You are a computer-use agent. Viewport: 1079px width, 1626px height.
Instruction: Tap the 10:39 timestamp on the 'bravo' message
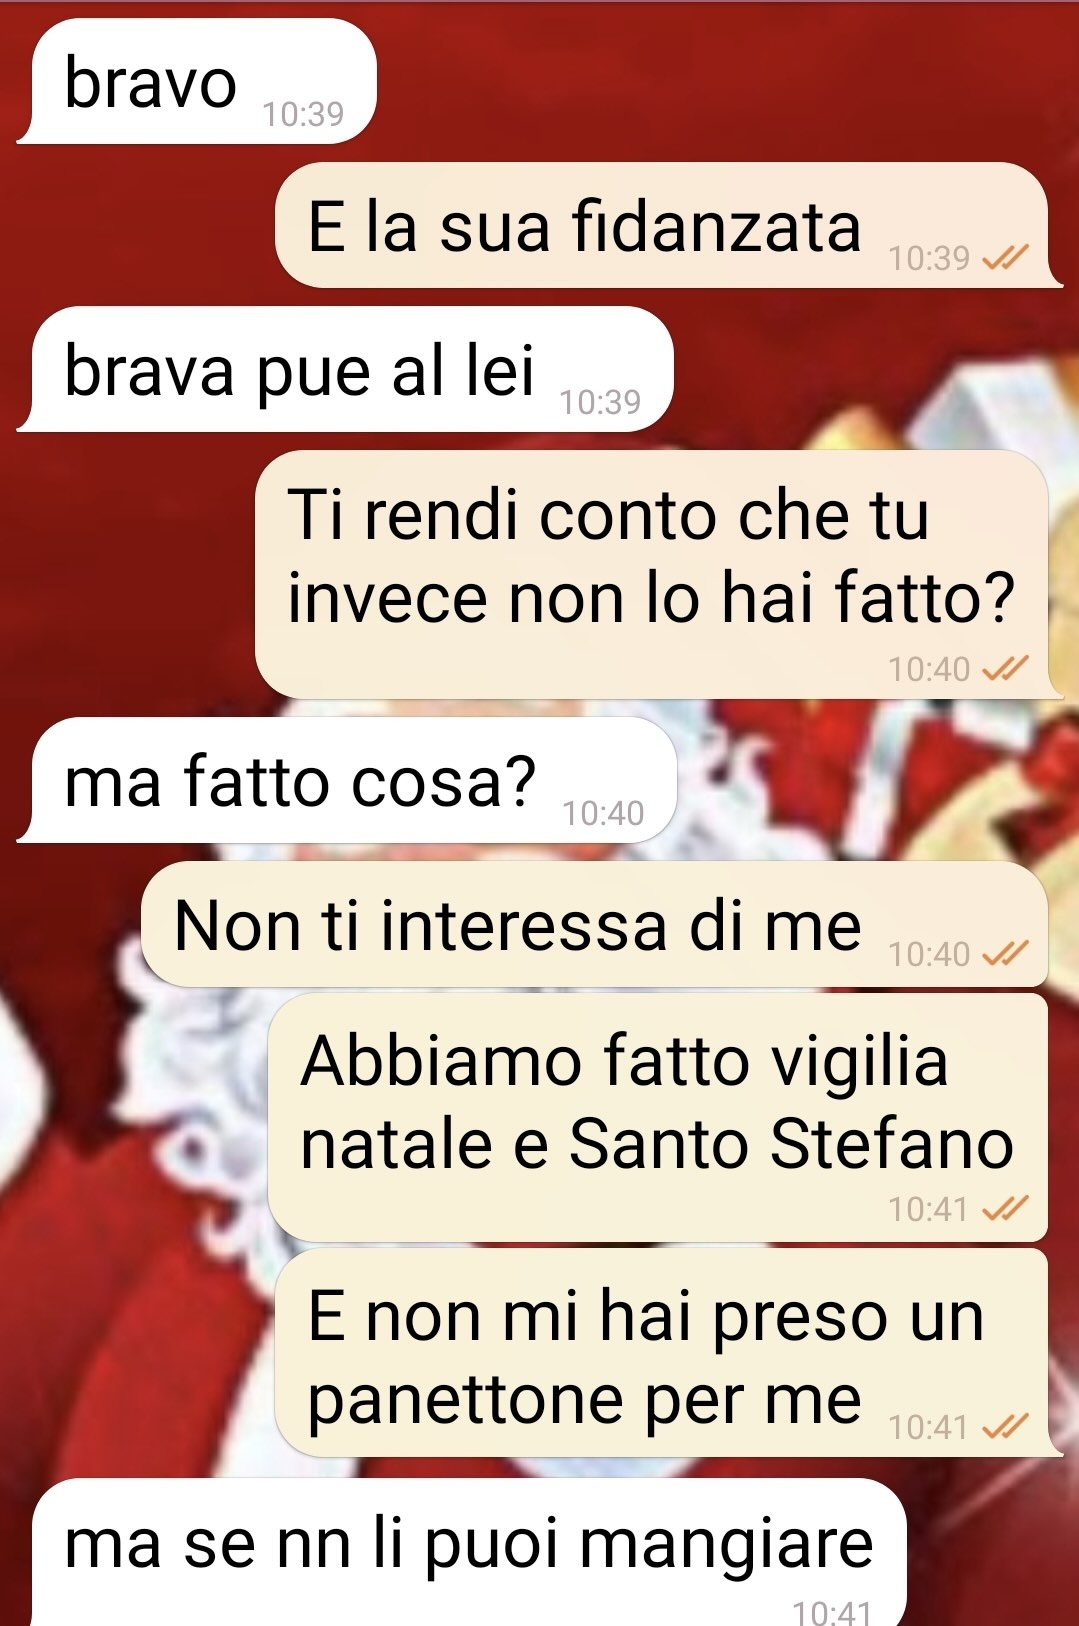303,115
